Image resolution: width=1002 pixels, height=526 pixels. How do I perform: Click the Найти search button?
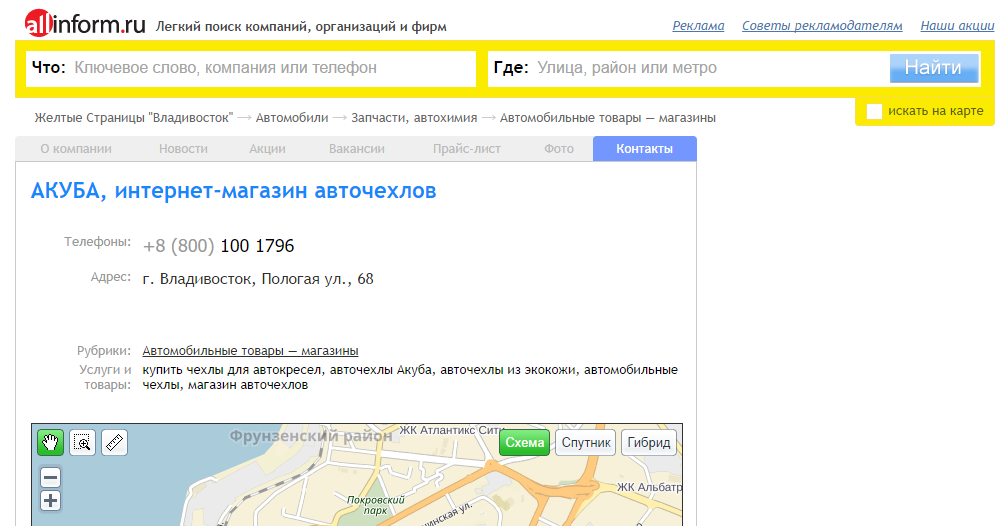(934, 68)
